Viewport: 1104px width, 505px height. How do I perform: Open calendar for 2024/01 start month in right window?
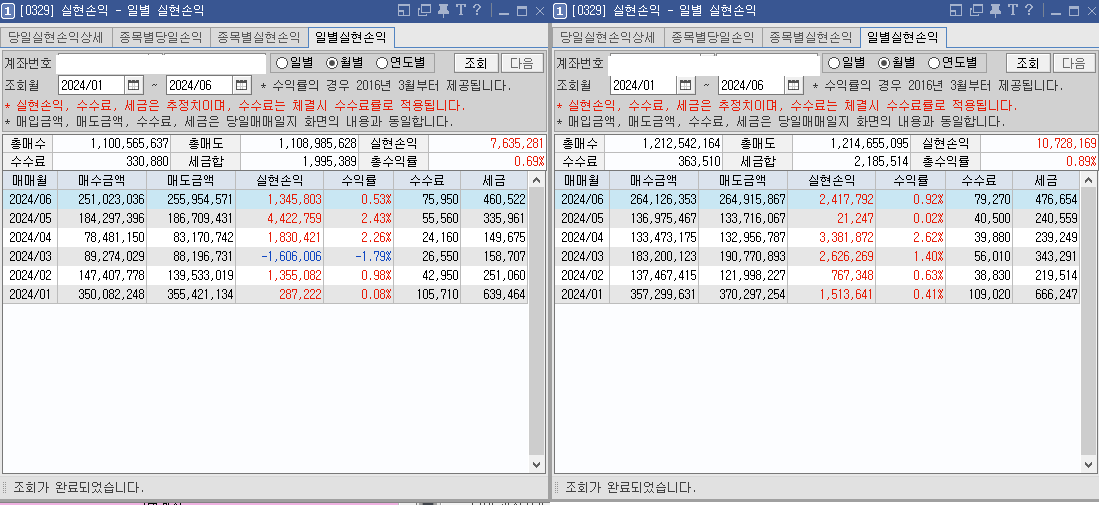(686, 85)
